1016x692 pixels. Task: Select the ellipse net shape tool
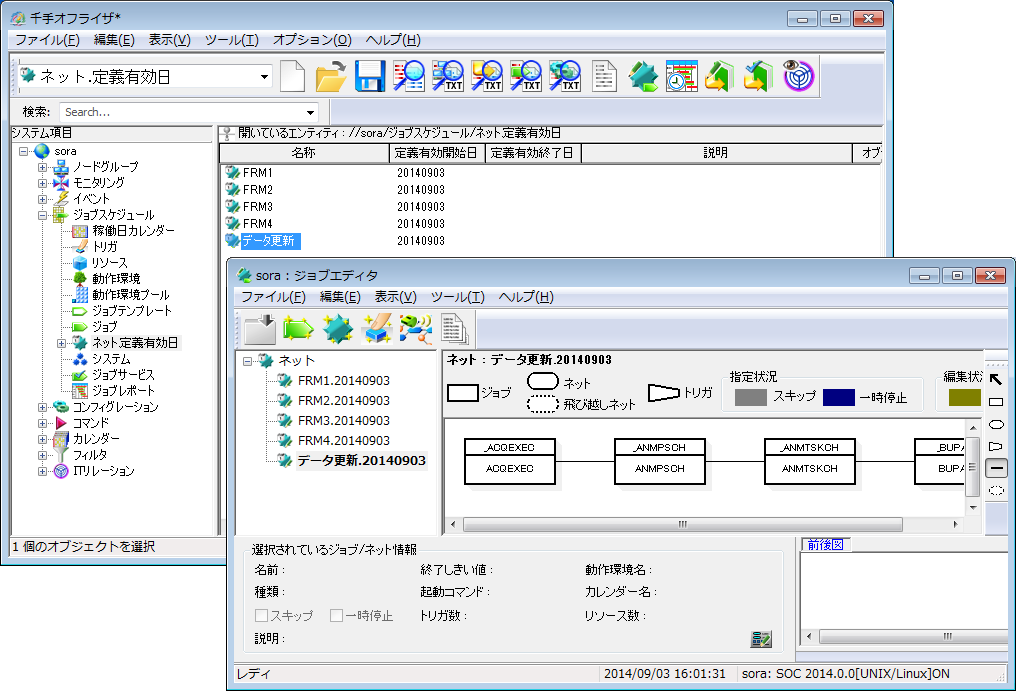click(997, 424)
